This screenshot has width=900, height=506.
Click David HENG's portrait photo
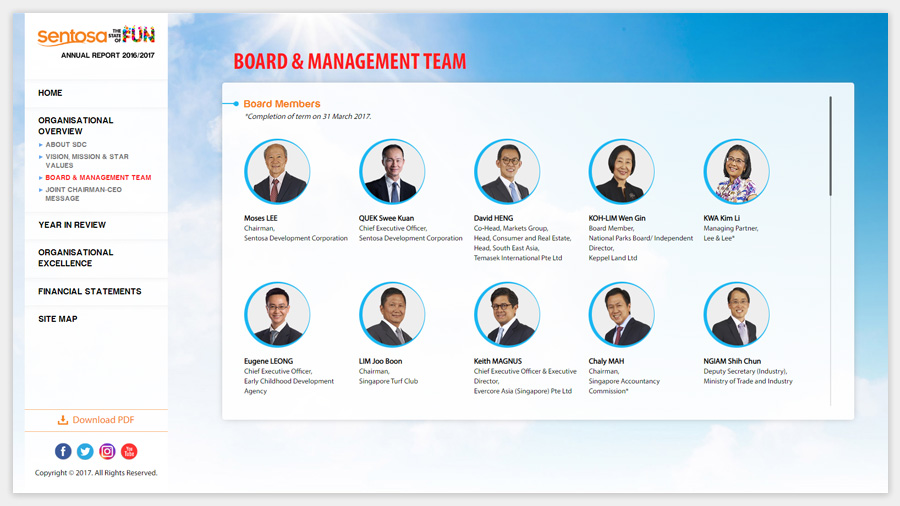(507, 172)
